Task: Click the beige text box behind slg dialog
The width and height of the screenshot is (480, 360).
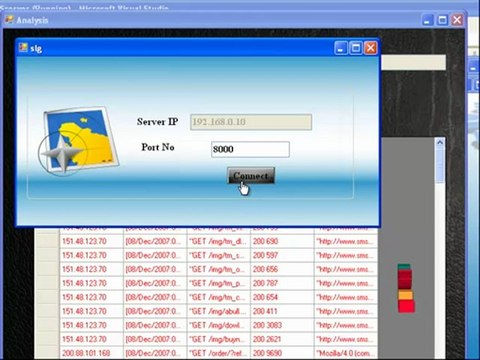Action: point(413,63)
